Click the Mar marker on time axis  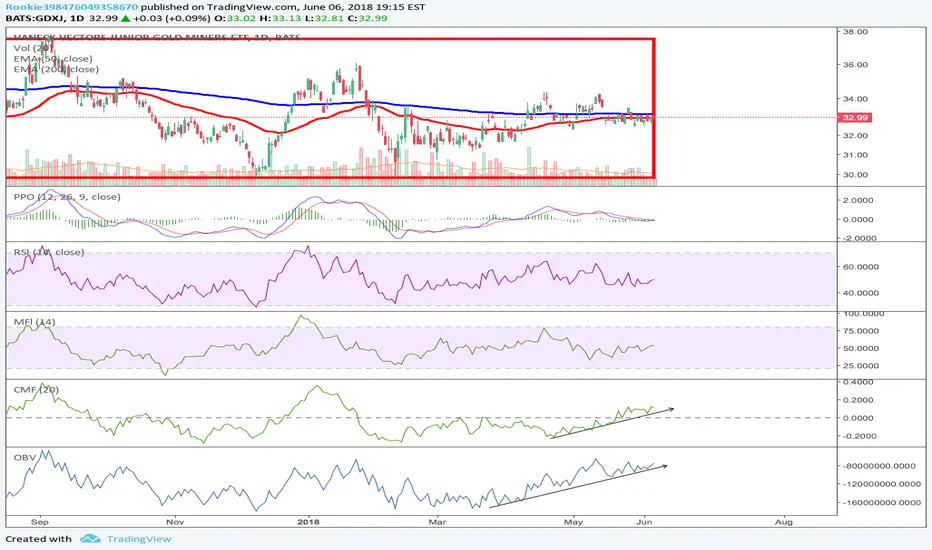coord(437,522)
